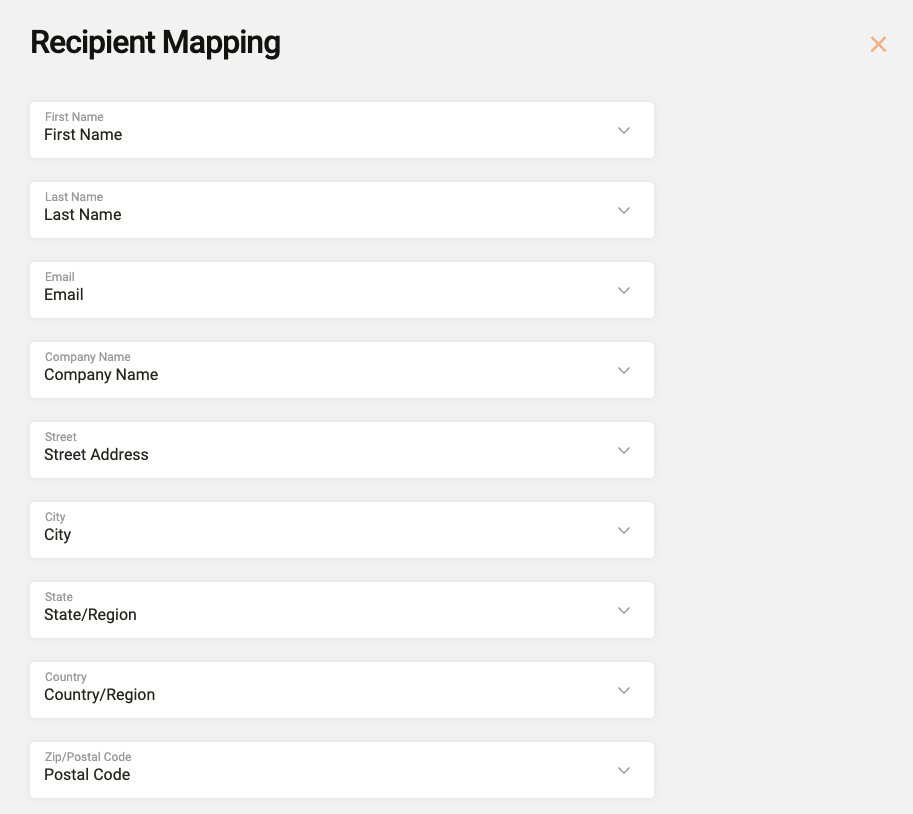Click the First Name chevron arrow
Image resolution: width=913 pixels, height=814 pixels.
[624, 130]
